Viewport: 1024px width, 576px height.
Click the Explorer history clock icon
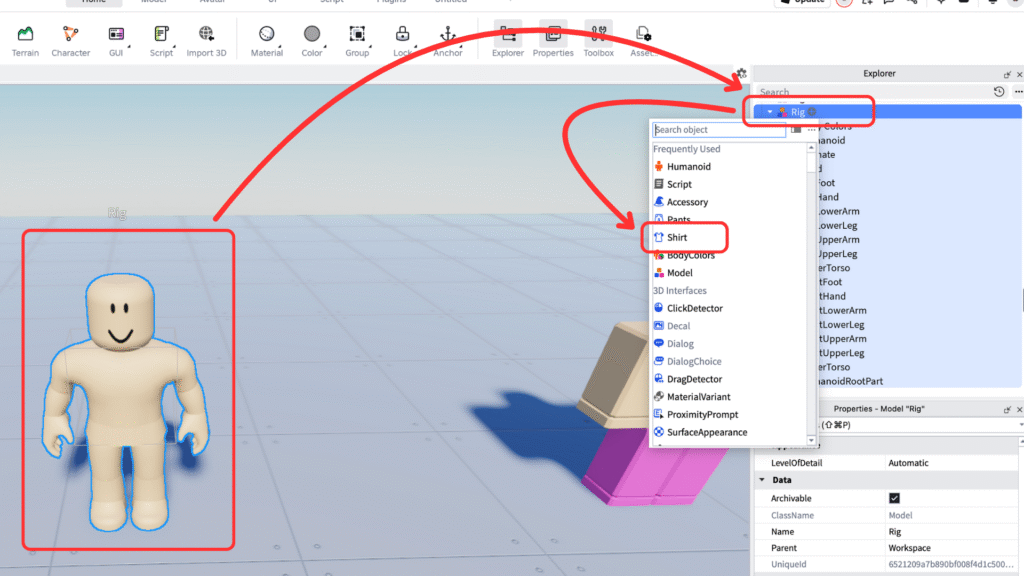998,92
